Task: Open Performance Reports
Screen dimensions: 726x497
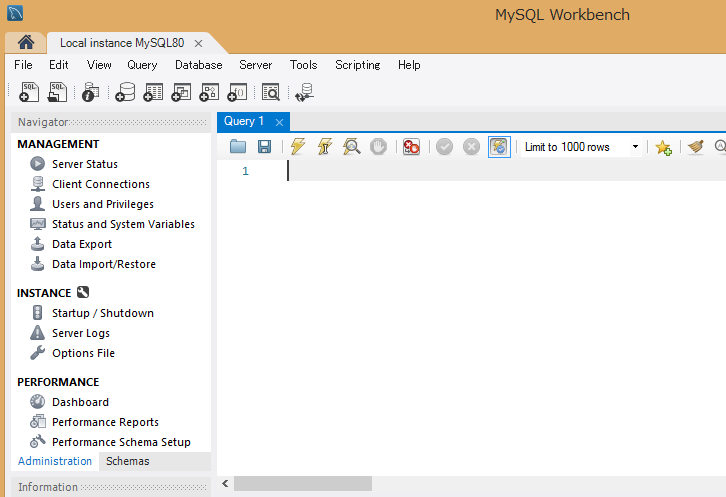Action: 105,422
